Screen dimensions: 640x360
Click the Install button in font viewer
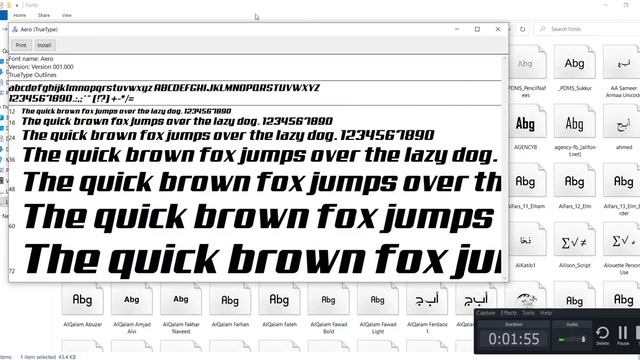tap(44, 45)
